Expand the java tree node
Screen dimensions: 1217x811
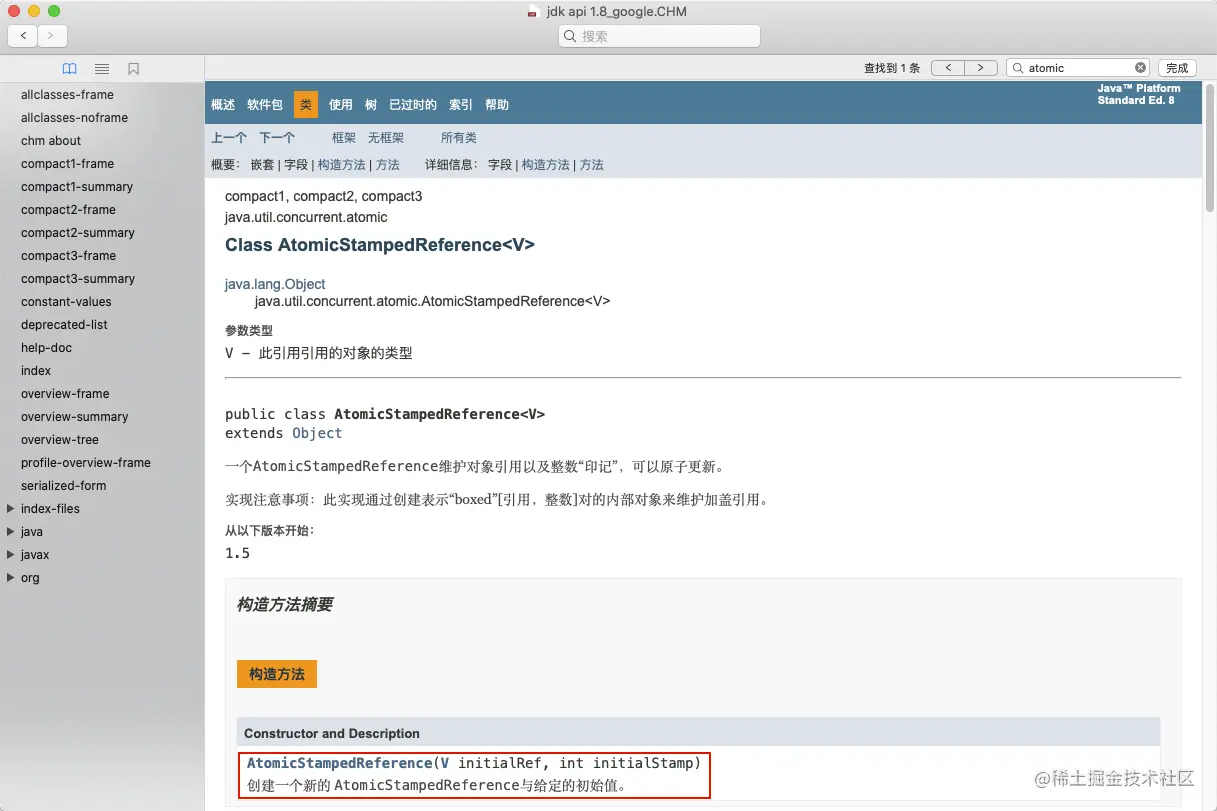pos(10,531)
